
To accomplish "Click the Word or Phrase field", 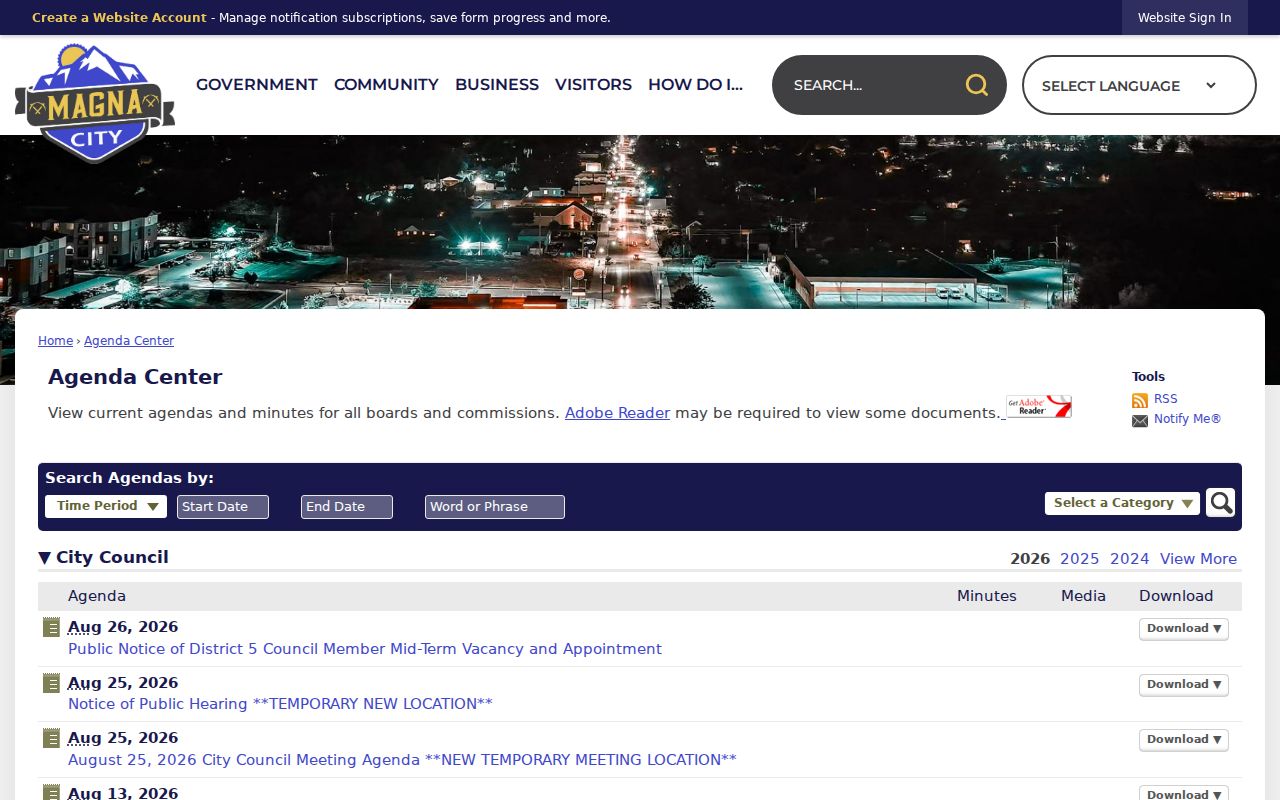I will point(495,507).
